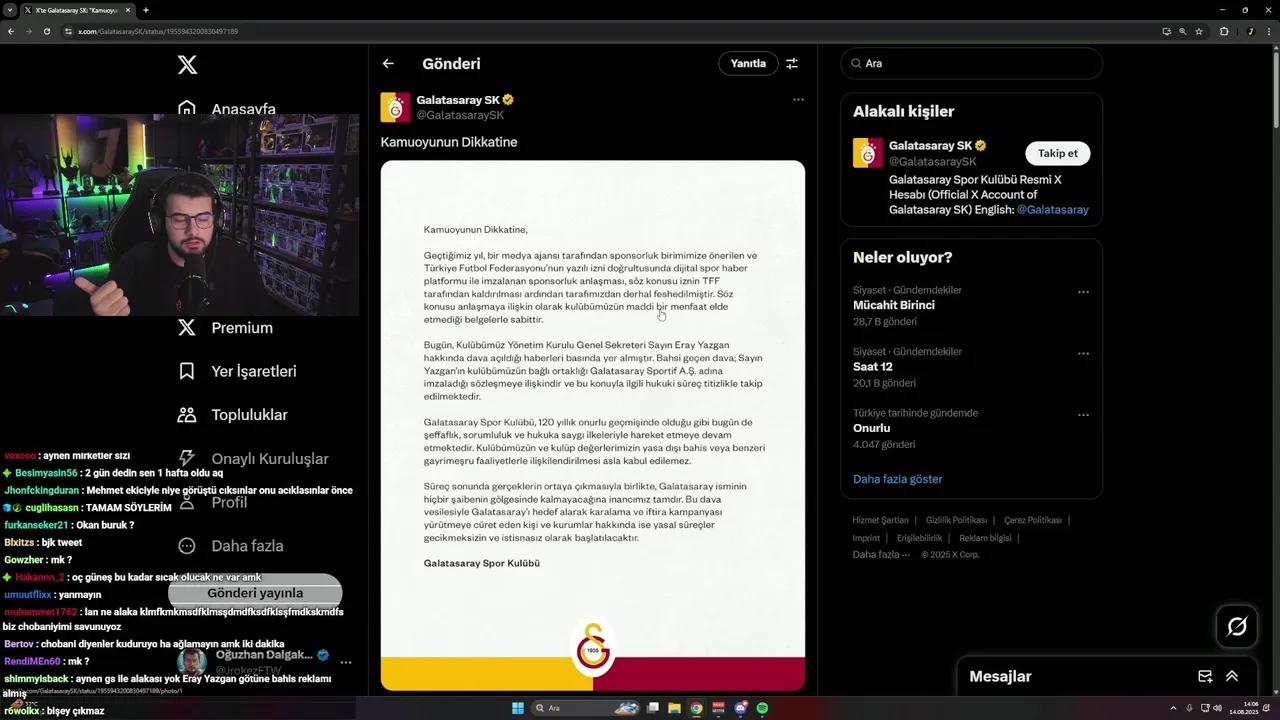Click the X logo in the sidebar
The height and width of the screenshot is (720, 1280).
click(x=187, y=65)
